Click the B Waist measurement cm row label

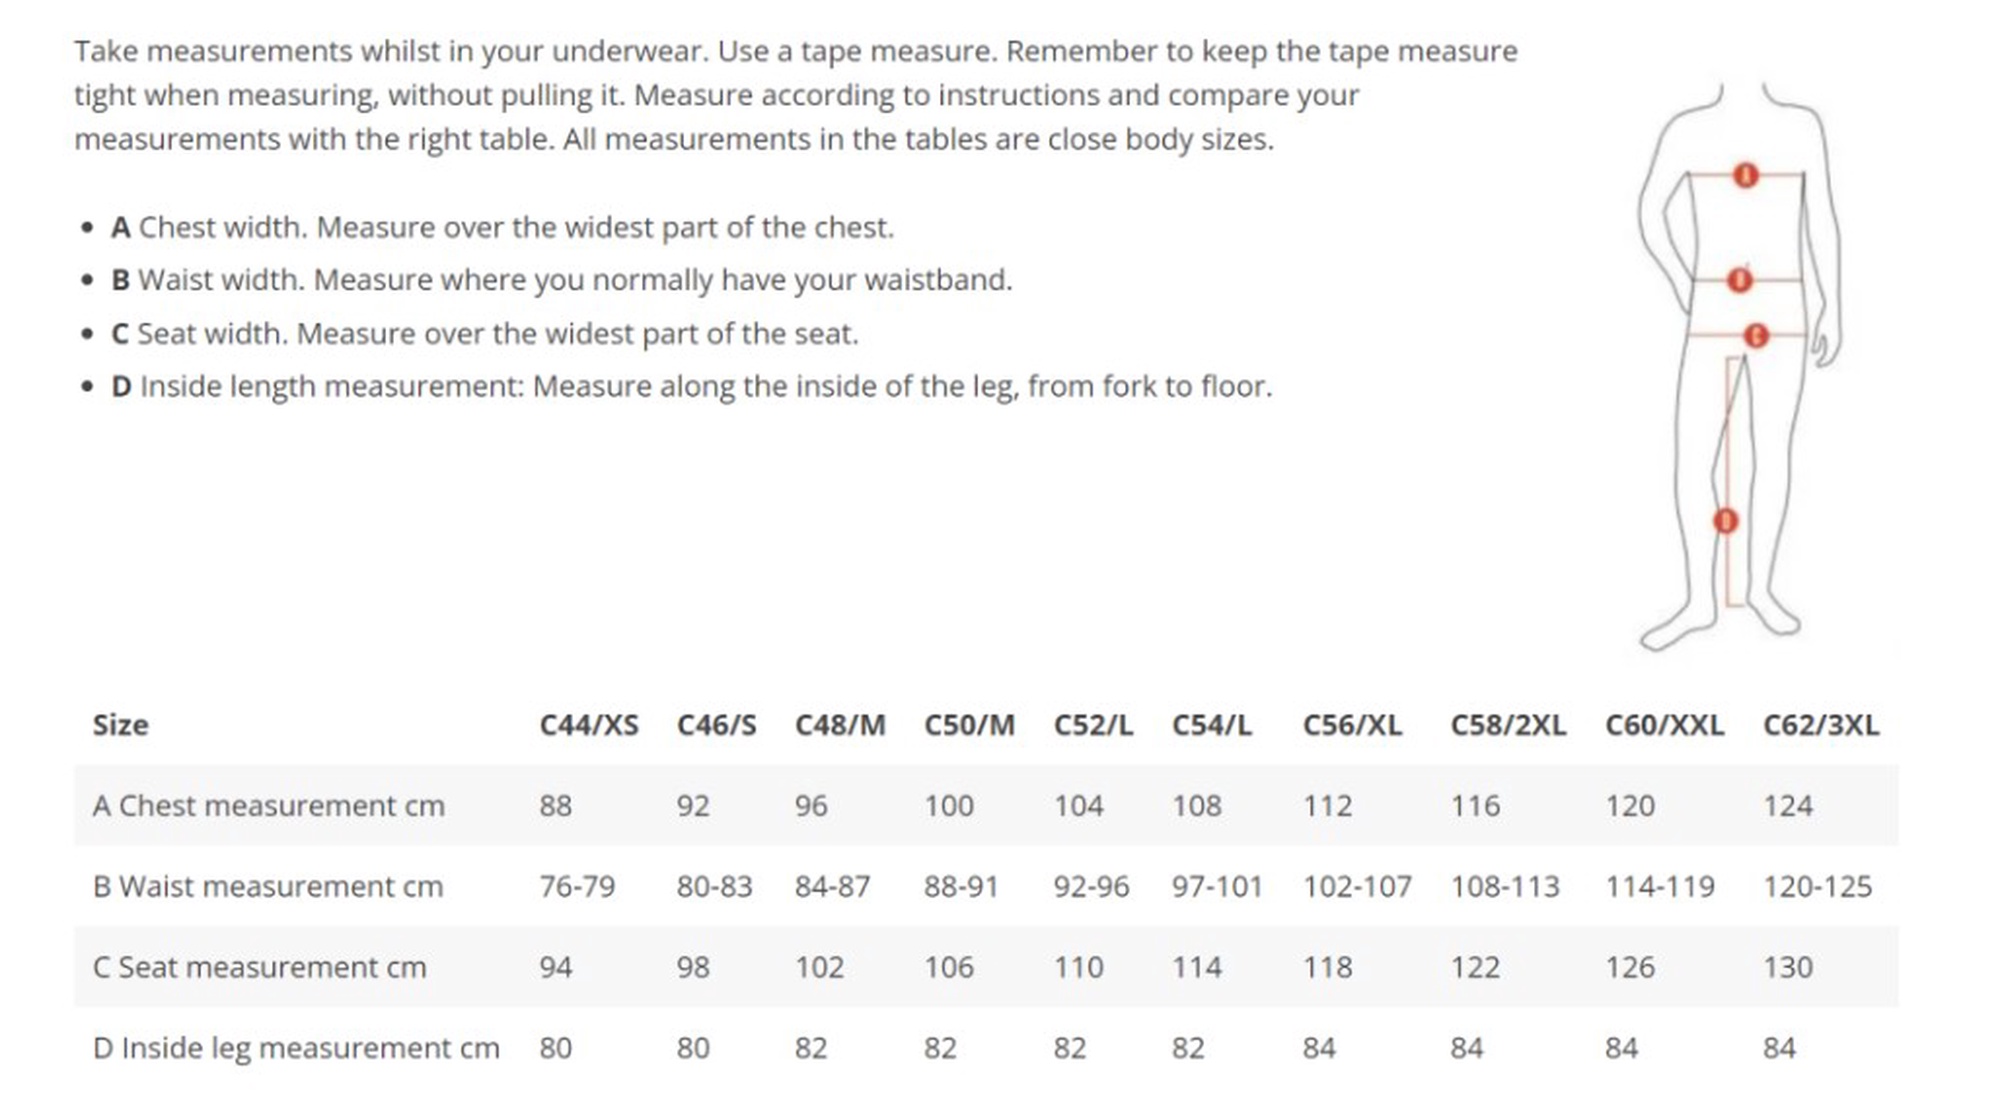tap(267, 887)
